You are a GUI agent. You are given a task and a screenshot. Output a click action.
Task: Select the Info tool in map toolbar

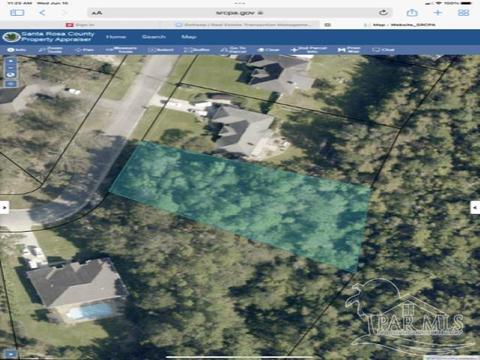click(17, 50)
